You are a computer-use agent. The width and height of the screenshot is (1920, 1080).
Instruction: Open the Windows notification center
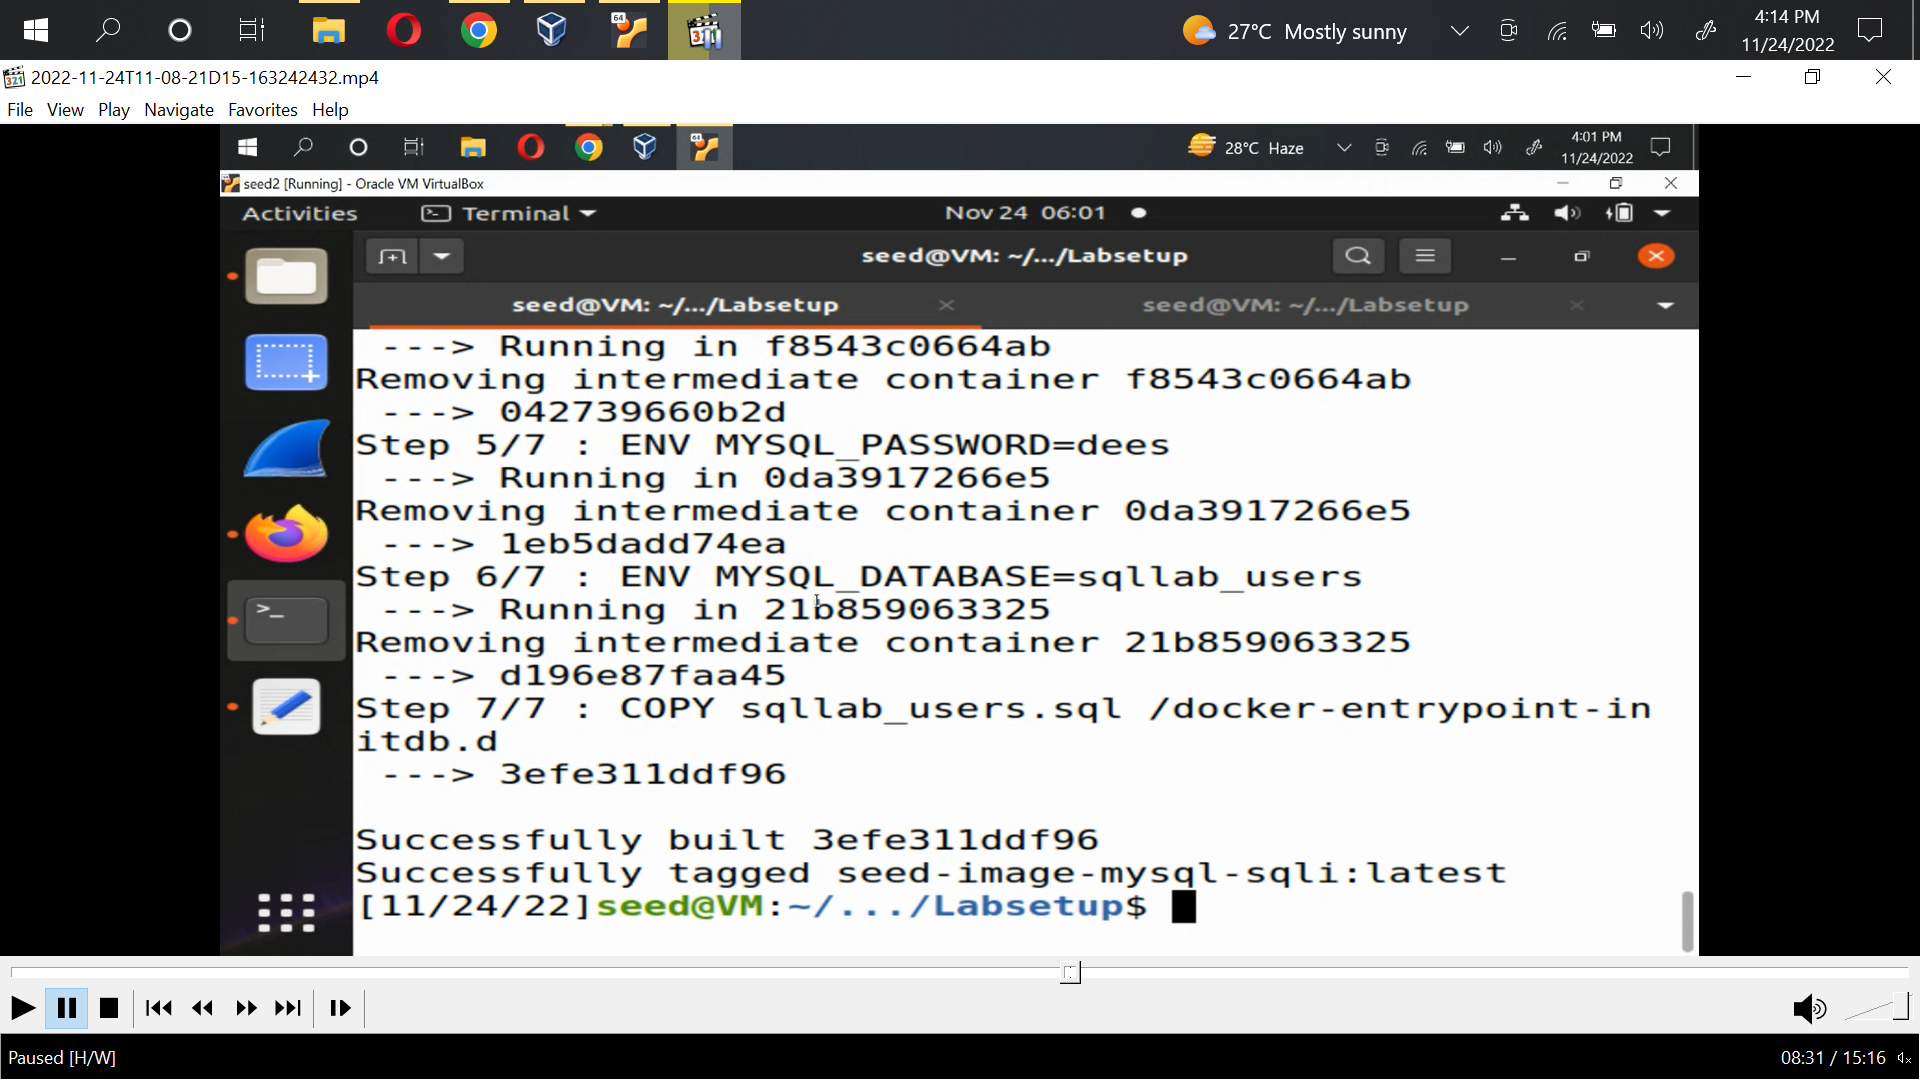click(1869, 31)
